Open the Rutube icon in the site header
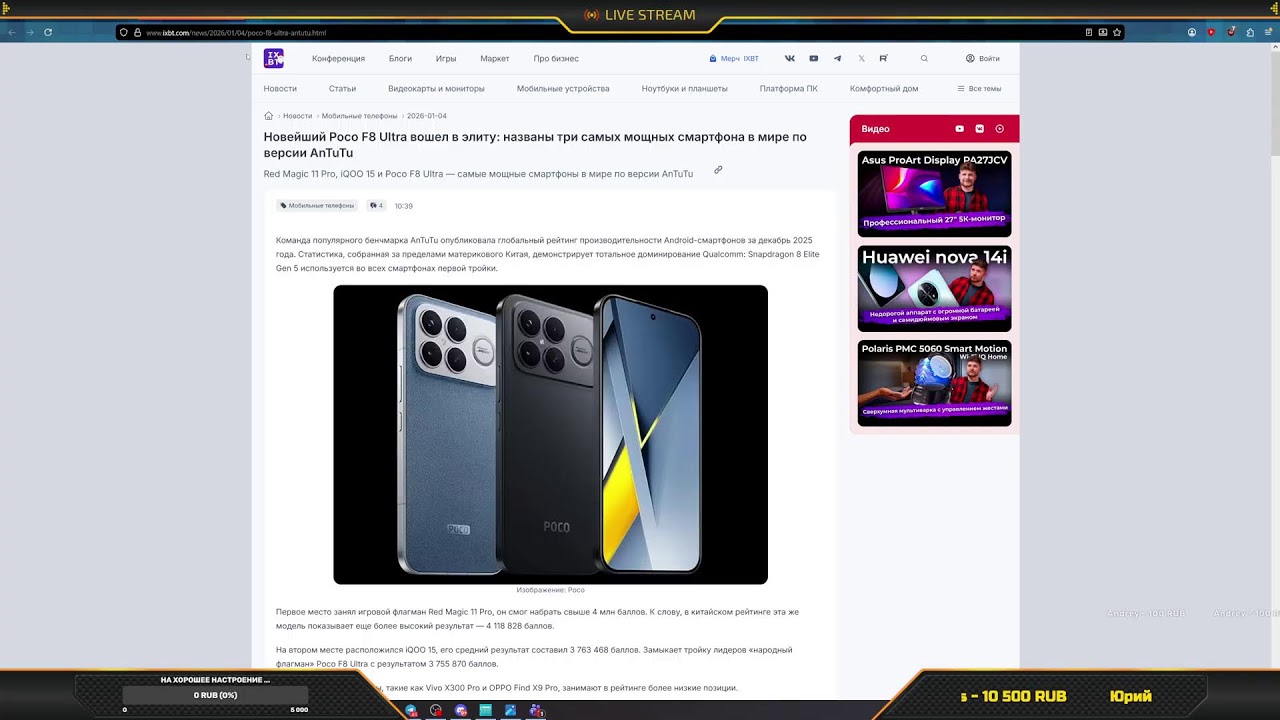1280x720 pixels. pos(883,59)
